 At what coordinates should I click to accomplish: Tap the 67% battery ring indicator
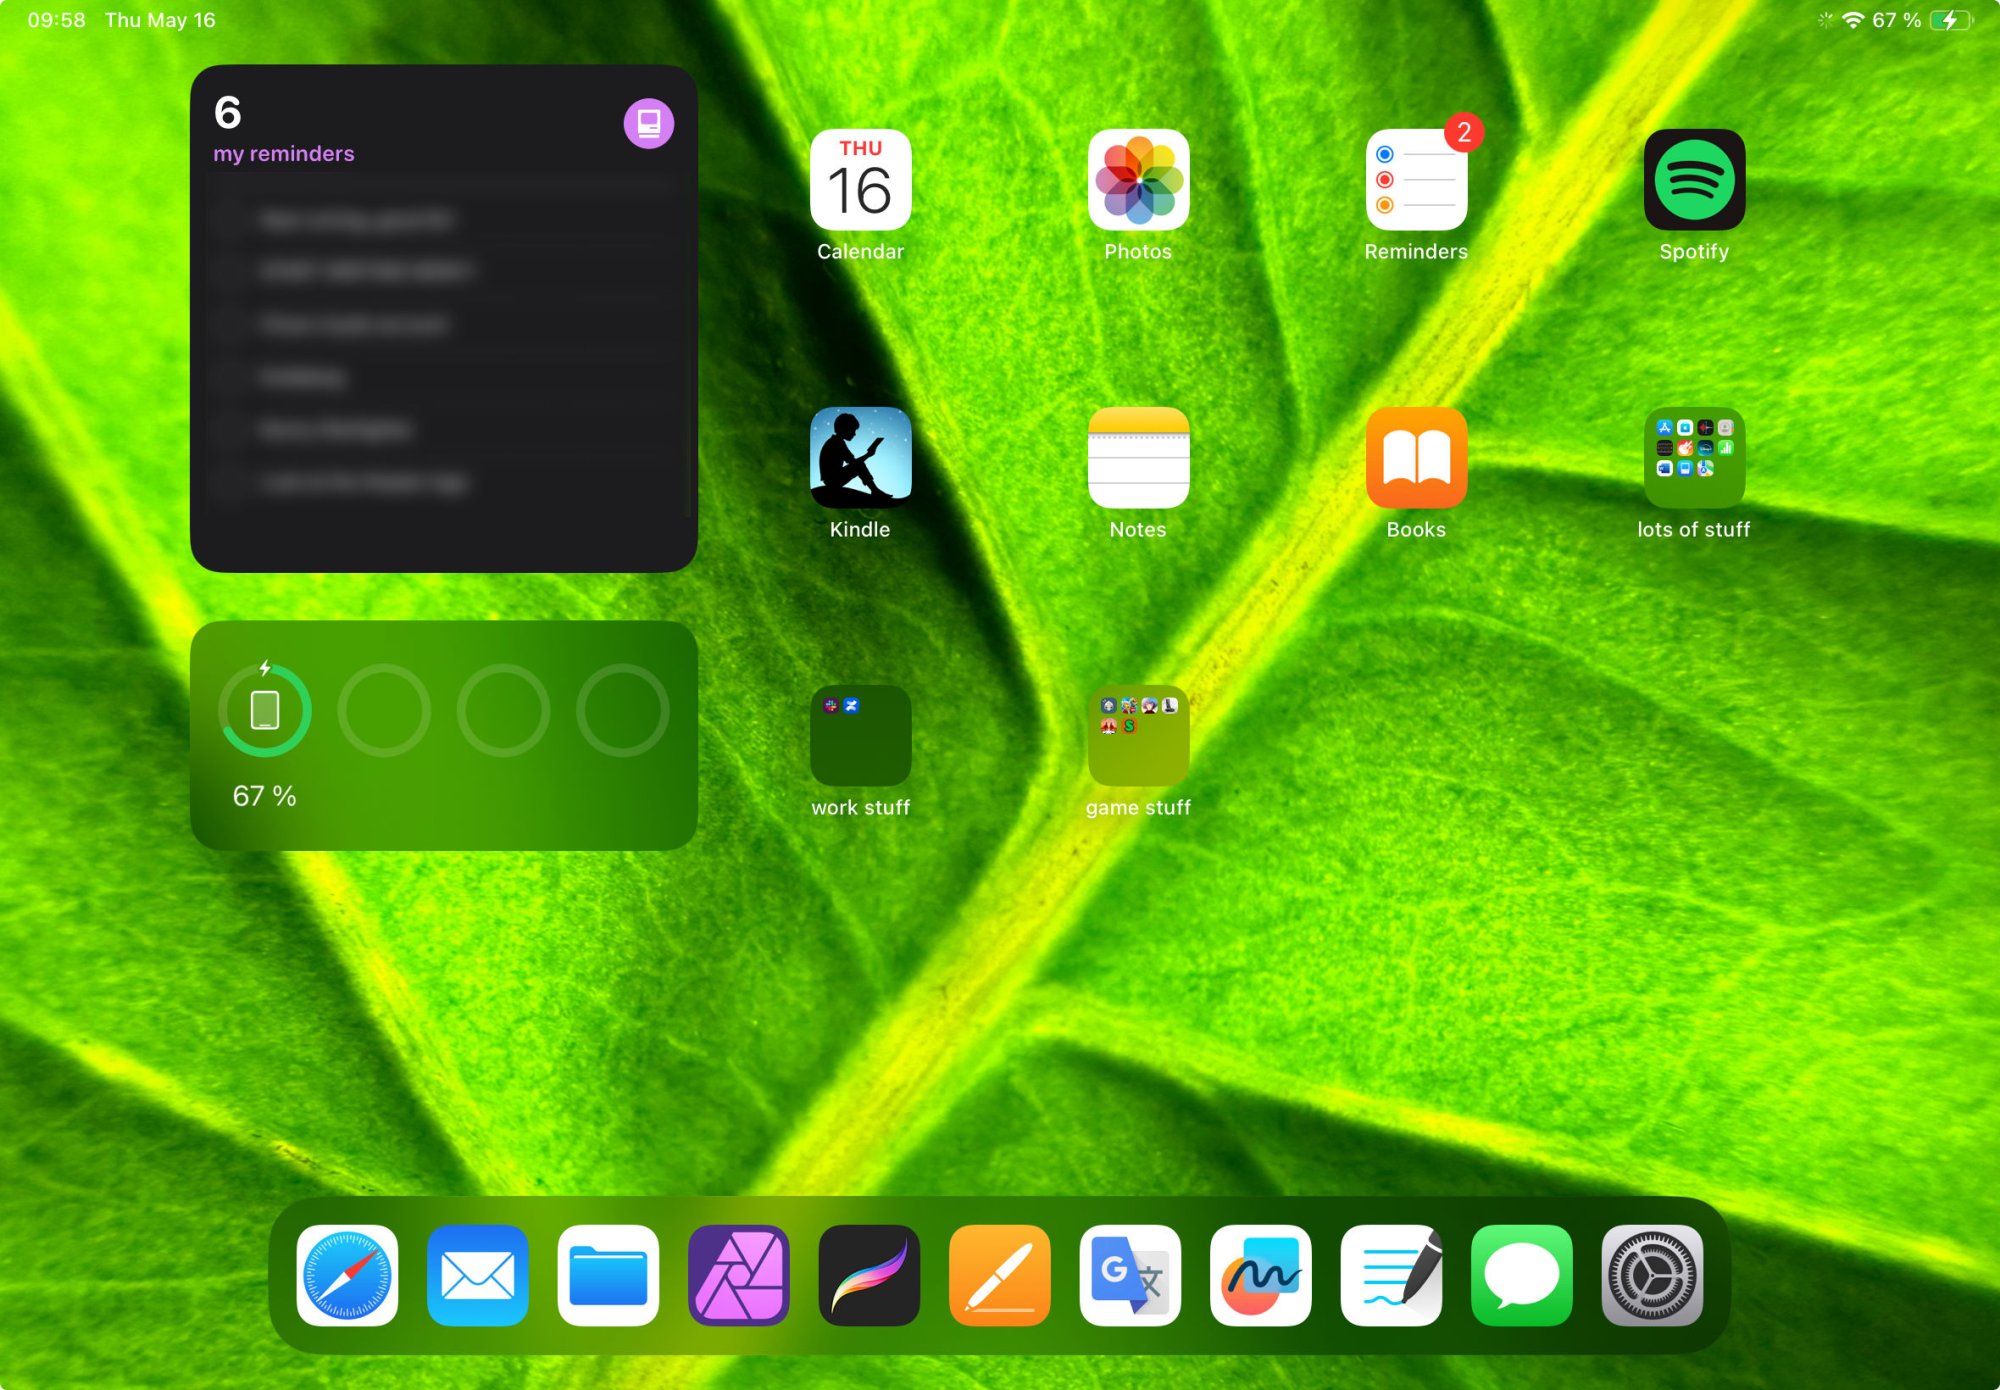[265, 711]
